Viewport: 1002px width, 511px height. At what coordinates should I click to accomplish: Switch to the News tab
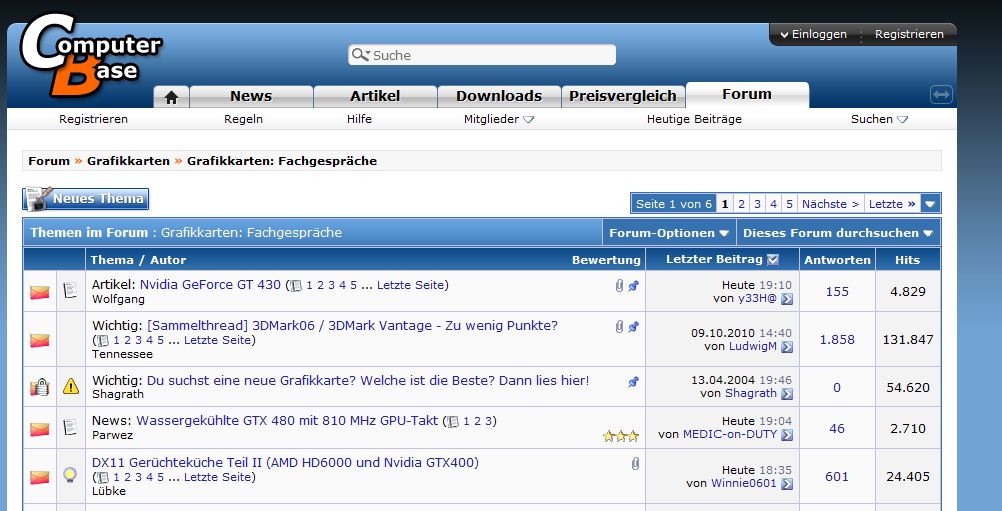click(x=250, y=96)
